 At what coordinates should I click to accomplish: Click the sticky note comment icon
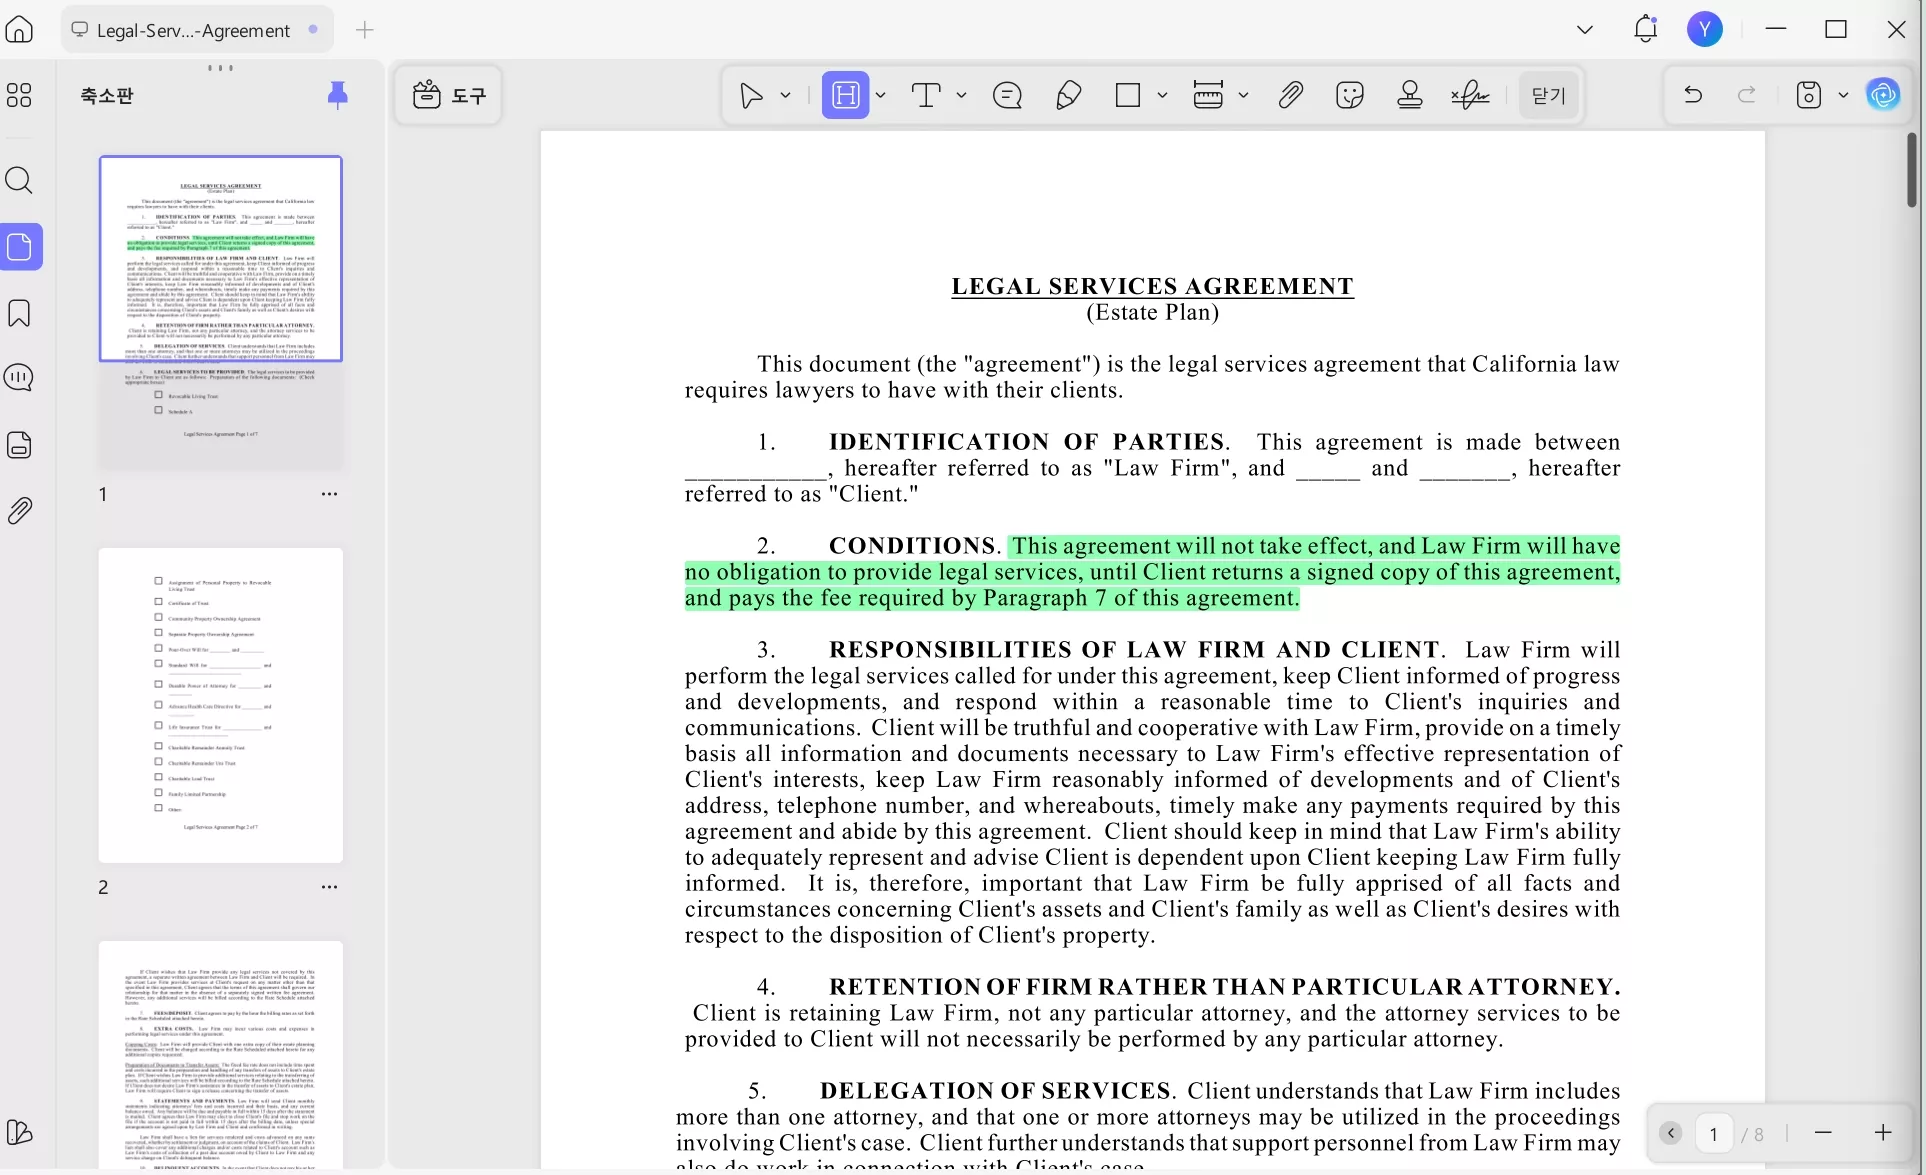pos(1007,95)
